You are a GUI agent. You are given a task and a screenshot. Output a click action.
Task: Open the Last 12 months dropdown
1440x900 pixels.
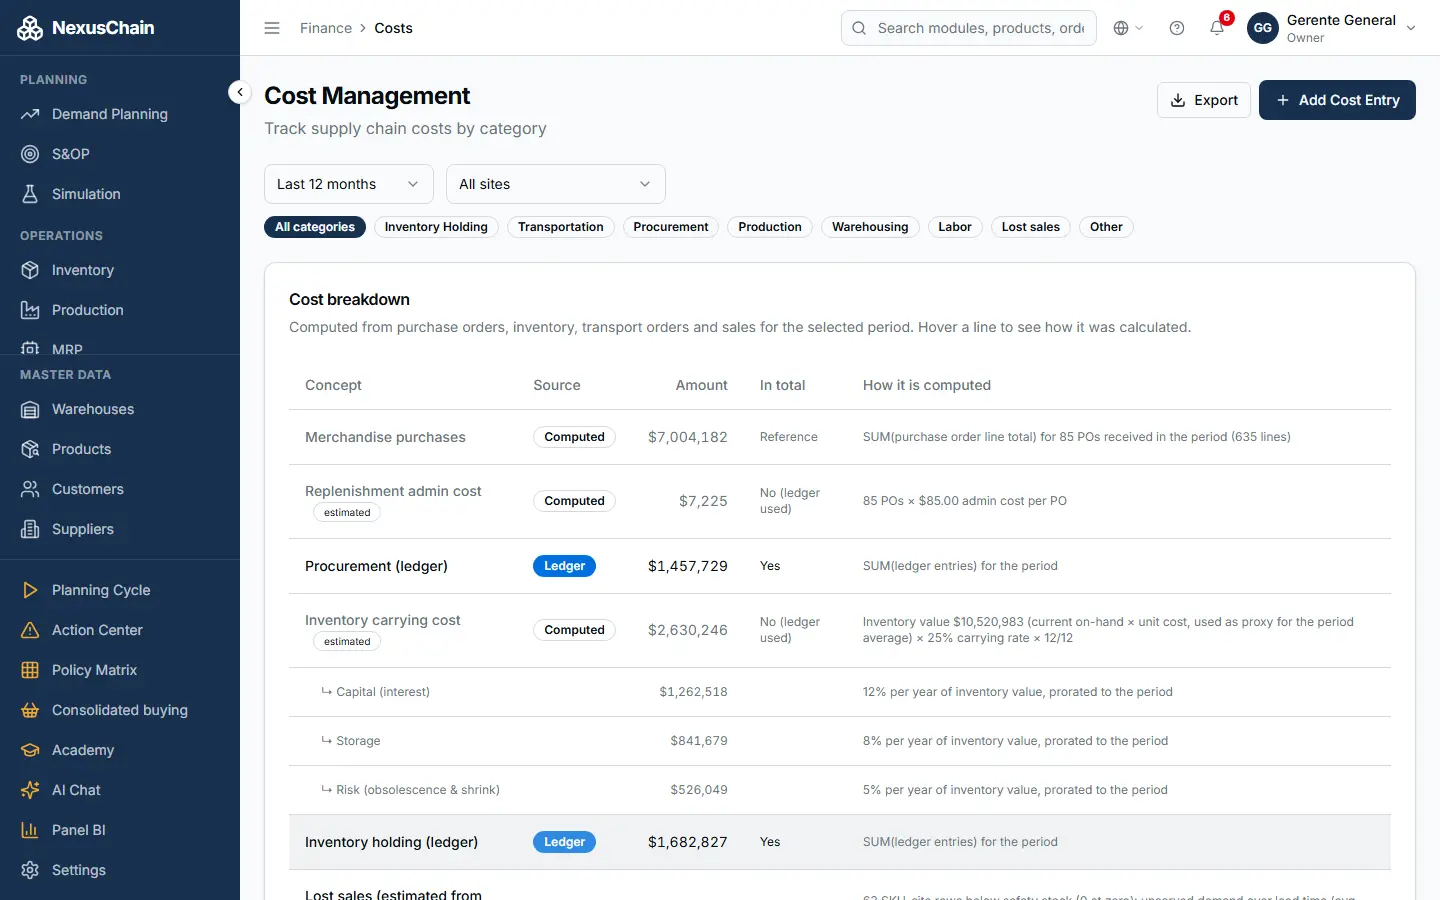349,184
